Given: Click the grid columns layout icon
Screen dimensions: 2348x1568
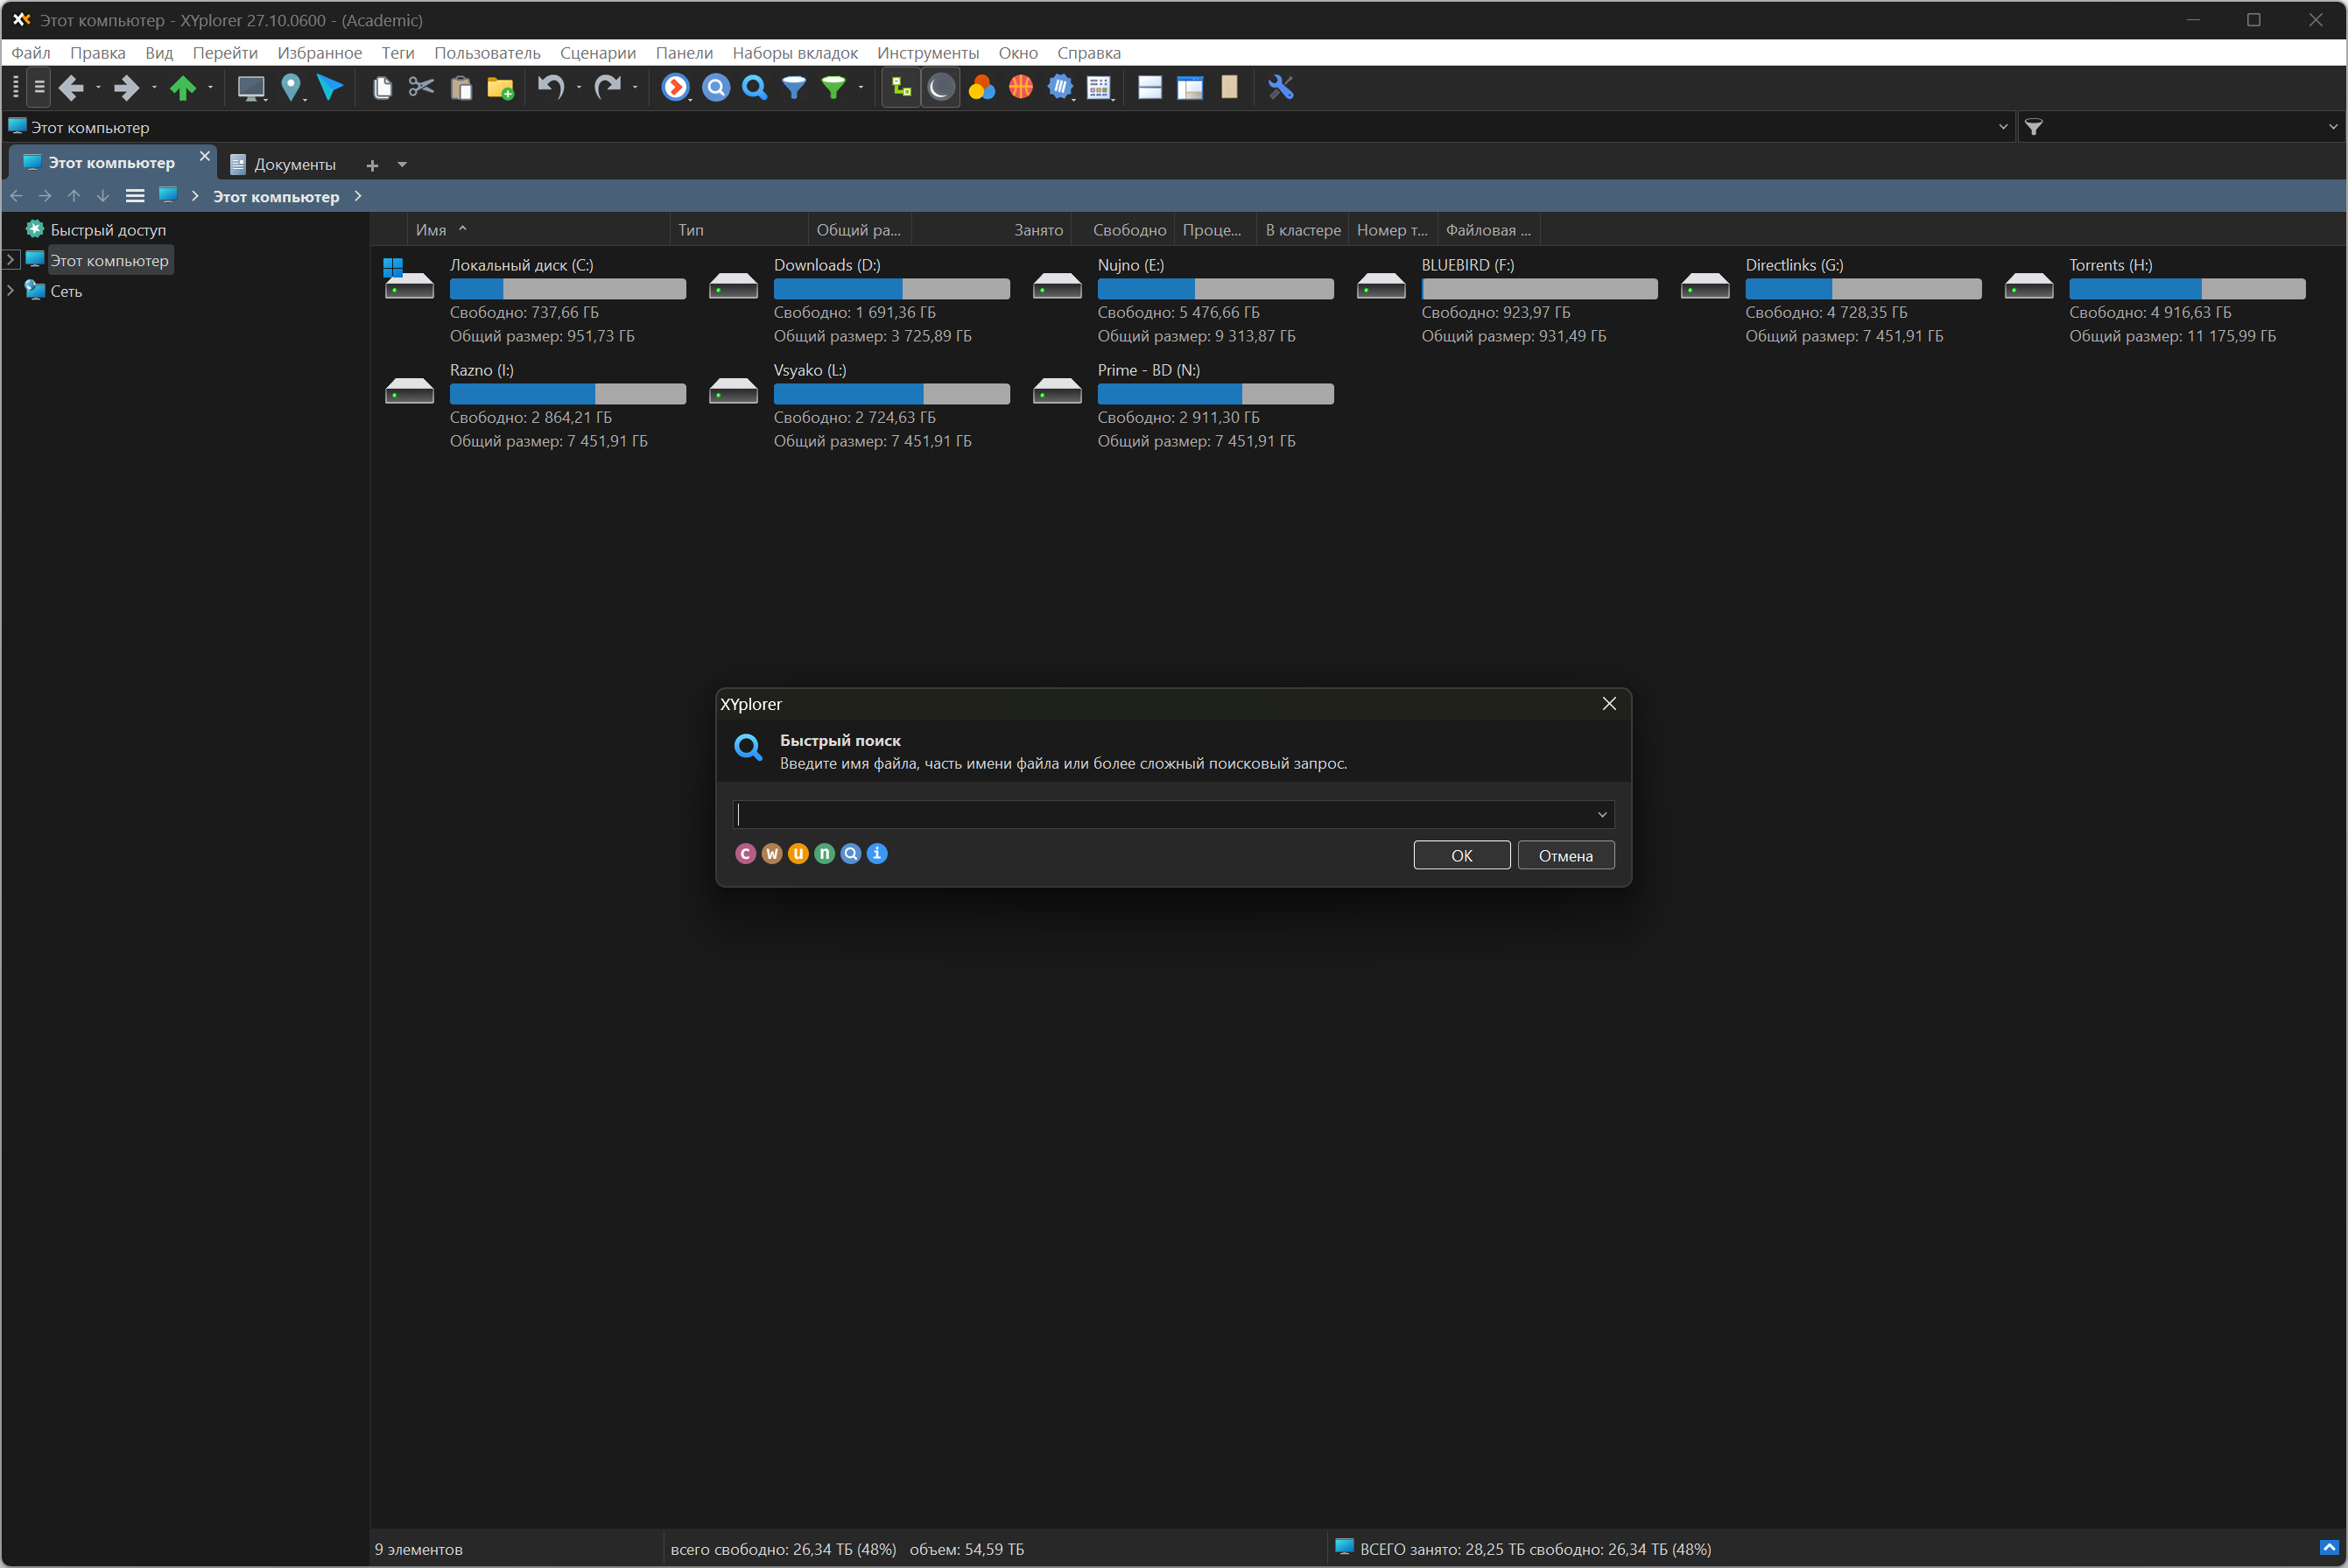Looking at the screenshot, I should (1099, 88).
